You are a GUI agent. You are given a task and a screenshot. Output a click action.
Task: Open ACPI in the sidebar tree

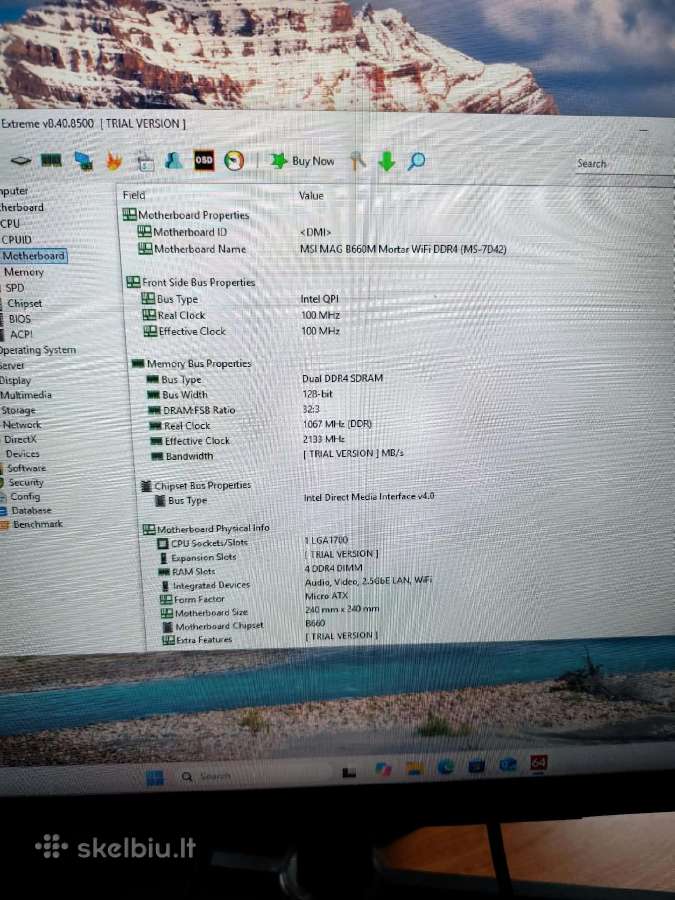(x=21, y=335)
